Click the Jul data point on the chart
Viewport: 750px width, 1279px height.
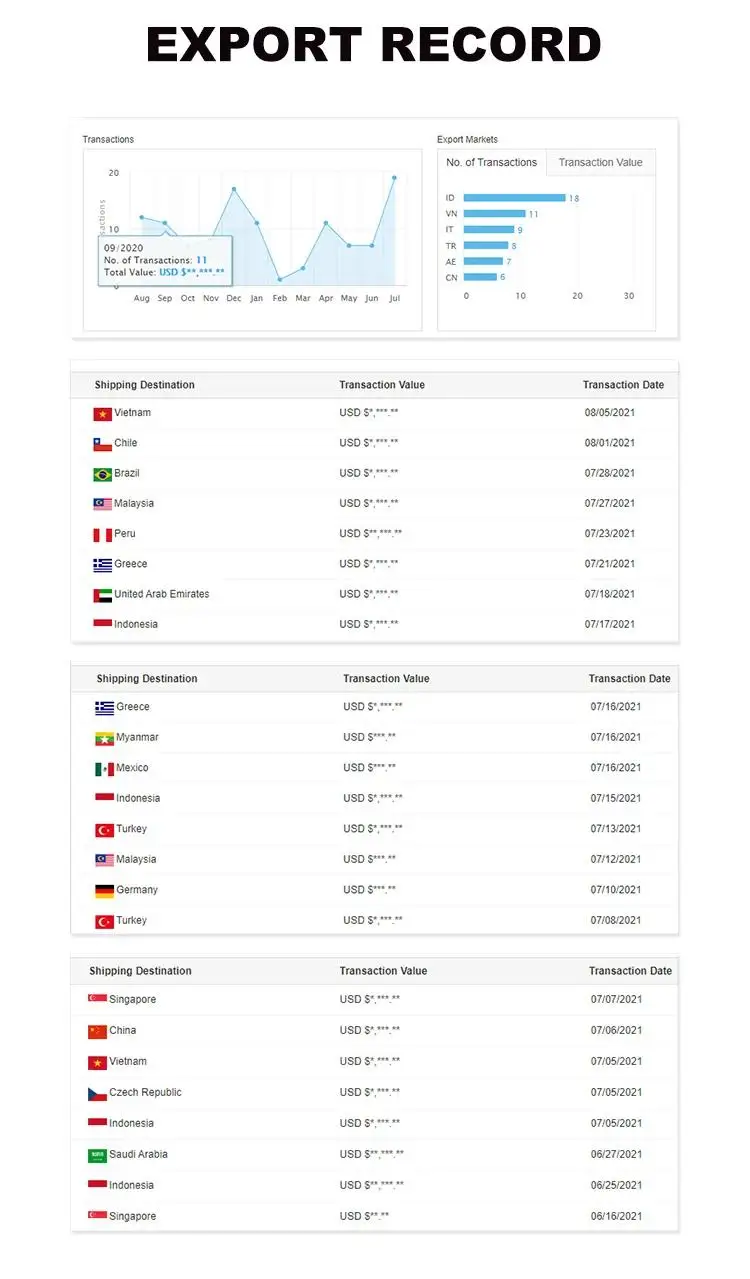(x=394, y=177)
